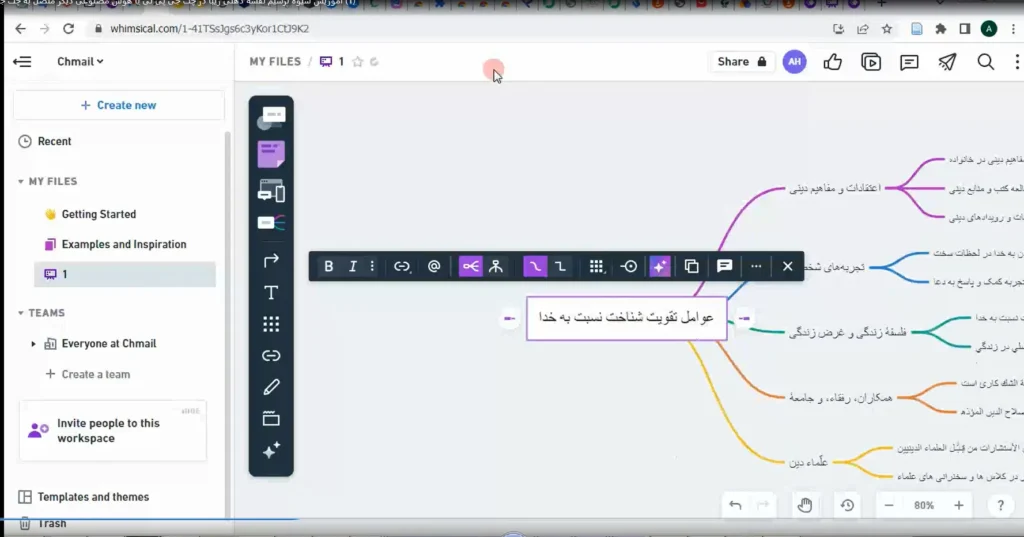Viewport: 1024px width, 537px height.
Task: Star this file as favorite
Action: point(357,61)
